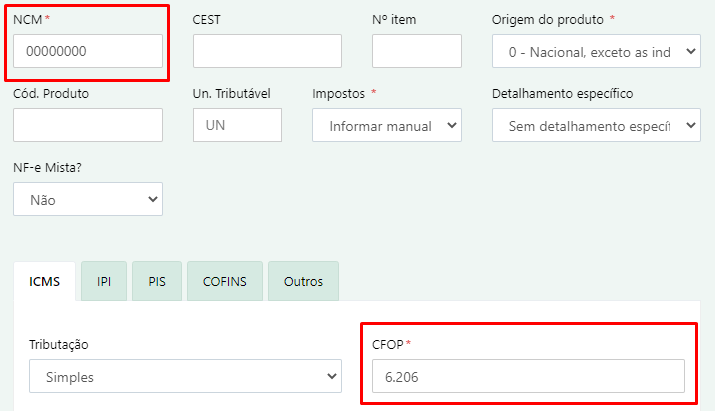
Task: Click the Impostos dropdown chevron arrow
Action: tap(452, 125)
